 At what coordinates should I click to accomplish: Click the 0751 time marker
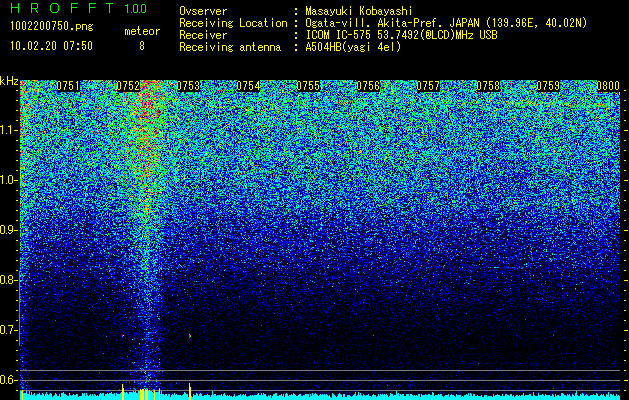[68, 86]
